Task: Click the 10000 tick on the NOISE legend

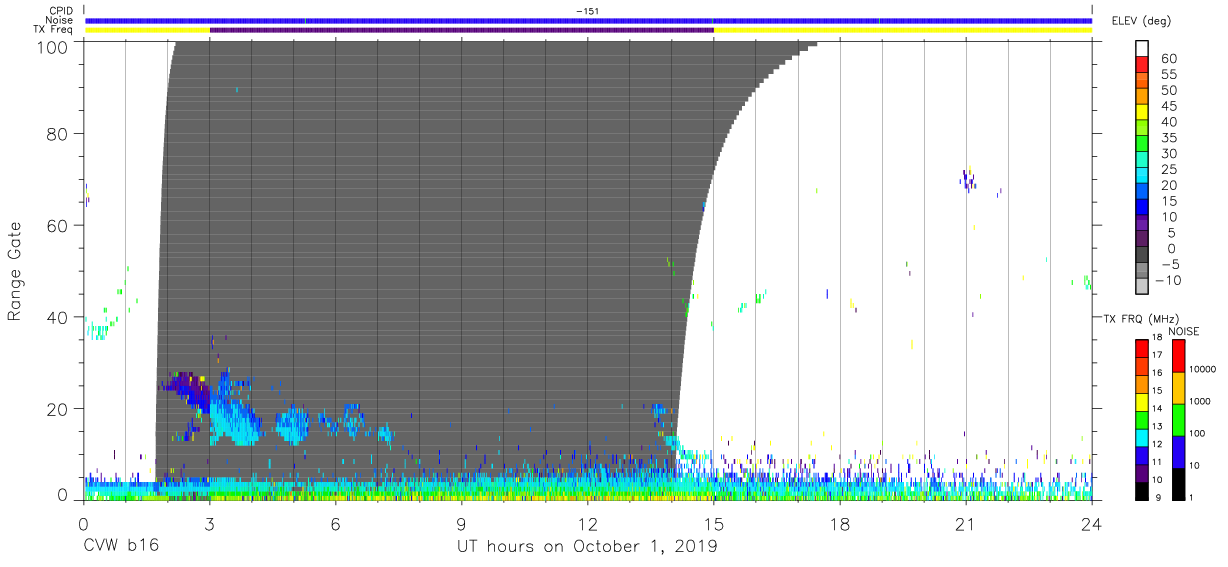Action: (1203, 369)
